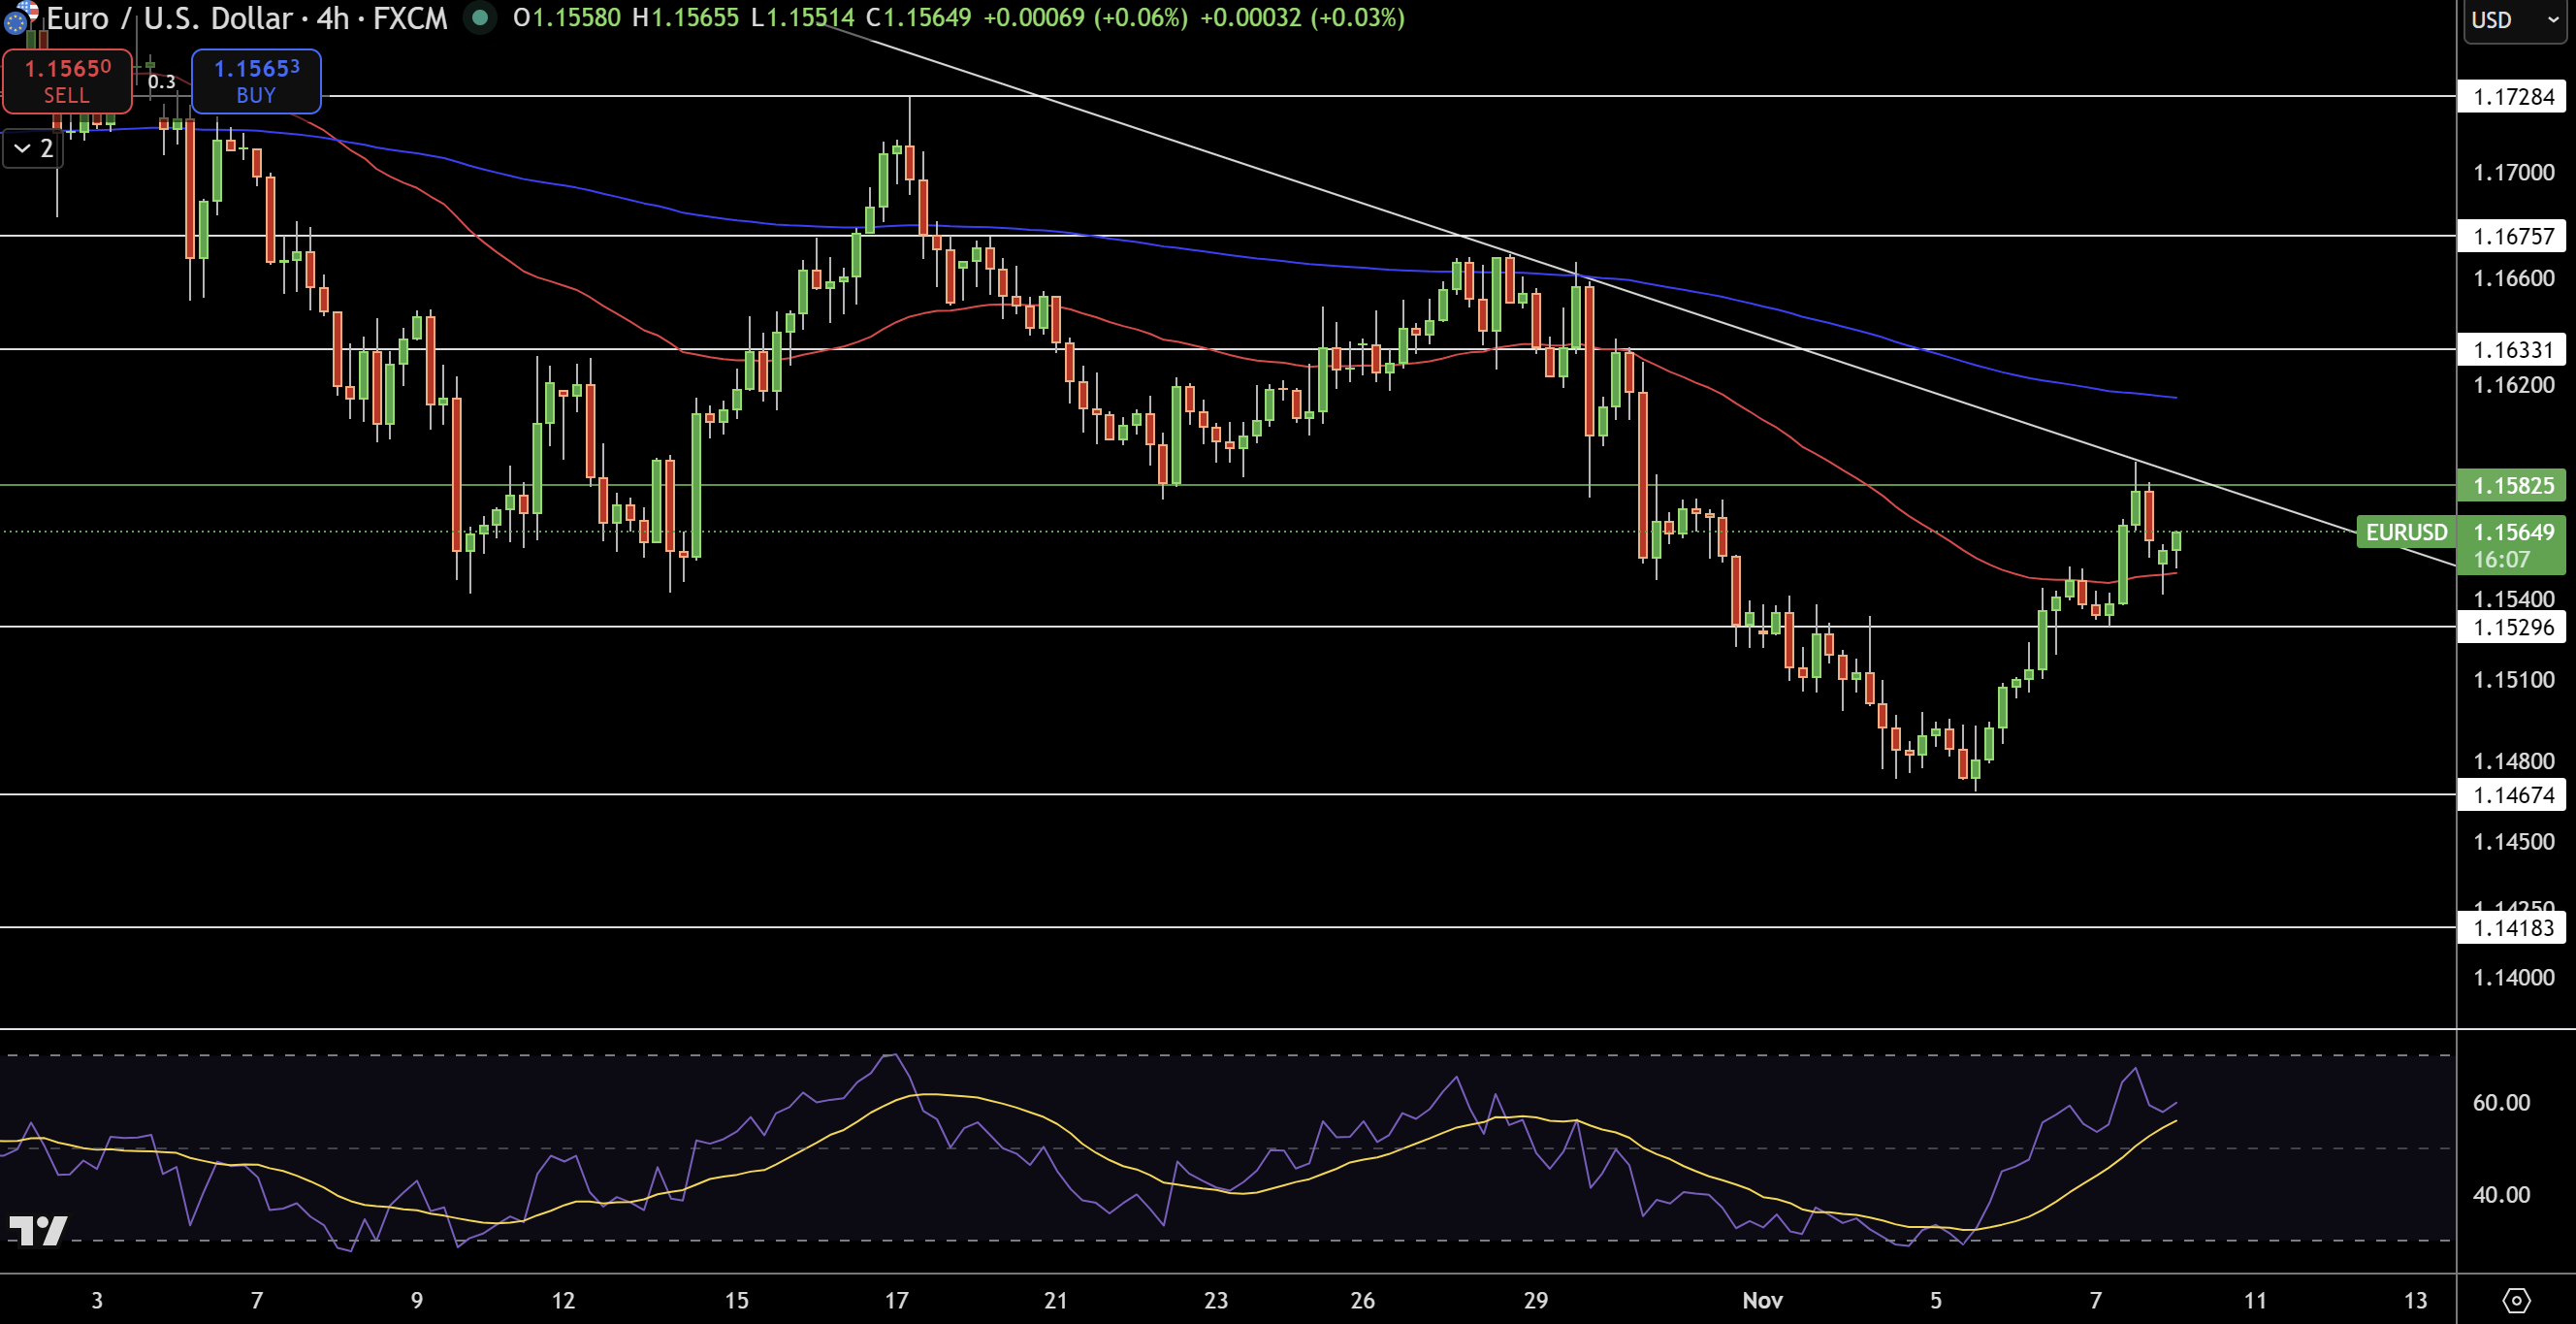Click the 1.17000 price scale value
This screenshot has width=2576, height=1324.
tap(2513, 172)
